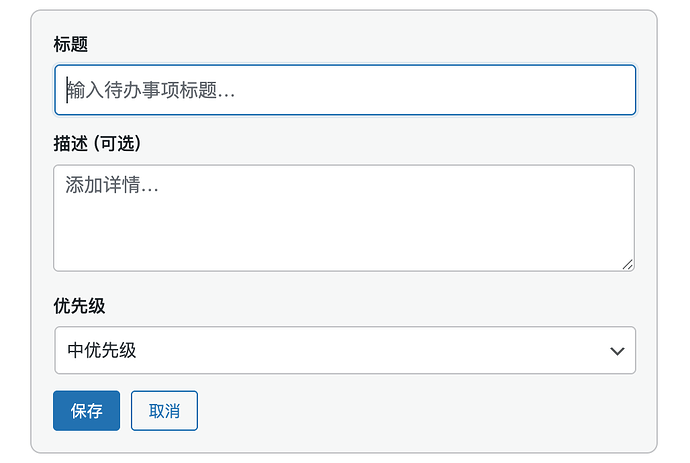Select the 中优先级 value text
The image size is (690, 463).
click(102, 351)
